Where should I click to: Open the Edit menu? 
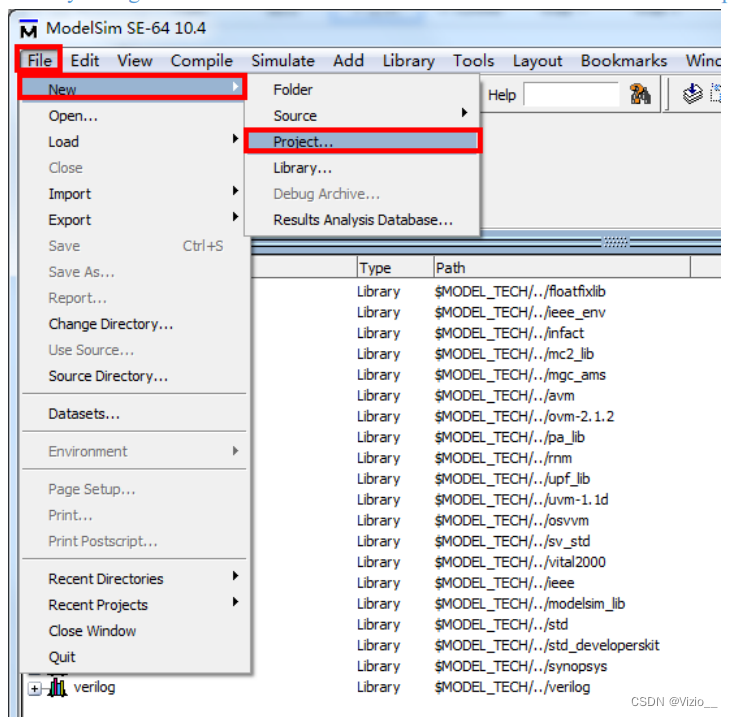85,60
